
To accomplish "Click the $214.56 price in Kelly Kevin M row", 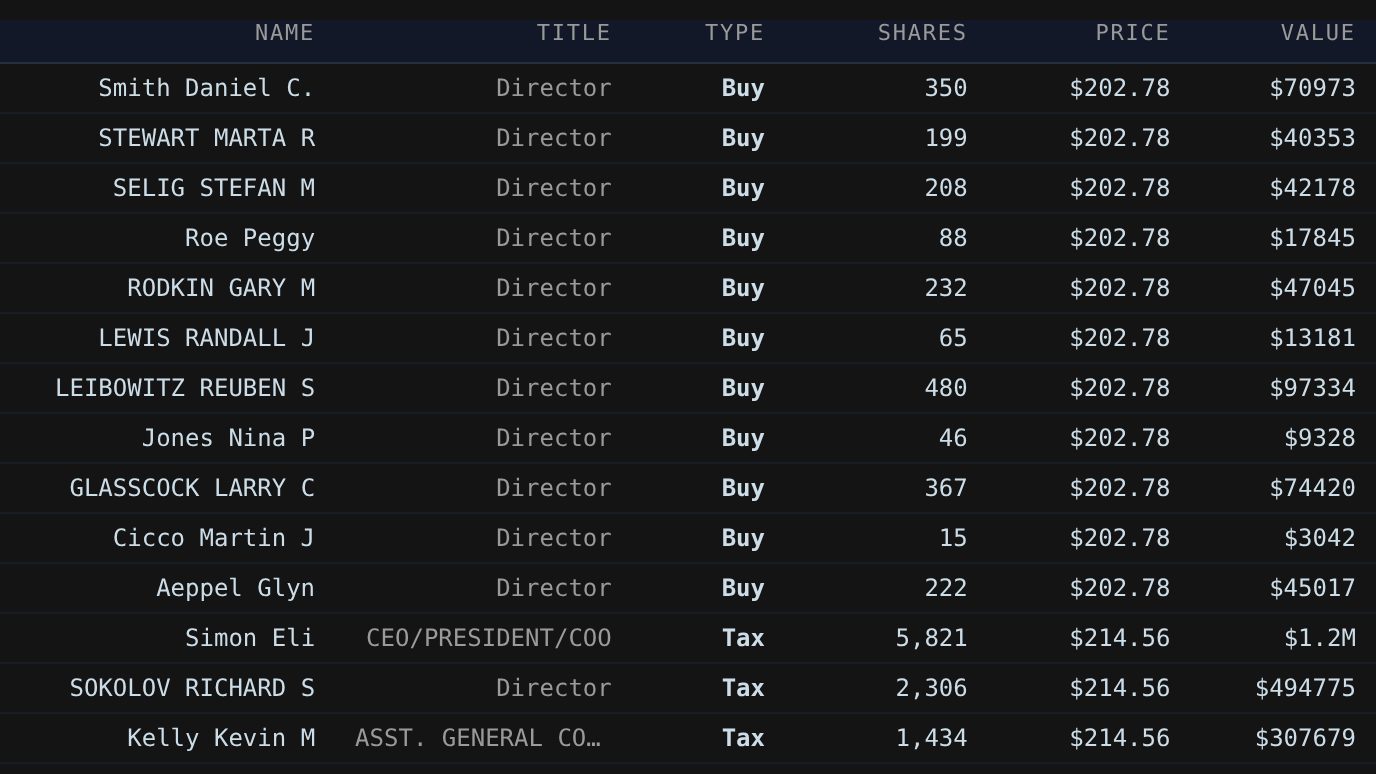I will pos(1119,738).
